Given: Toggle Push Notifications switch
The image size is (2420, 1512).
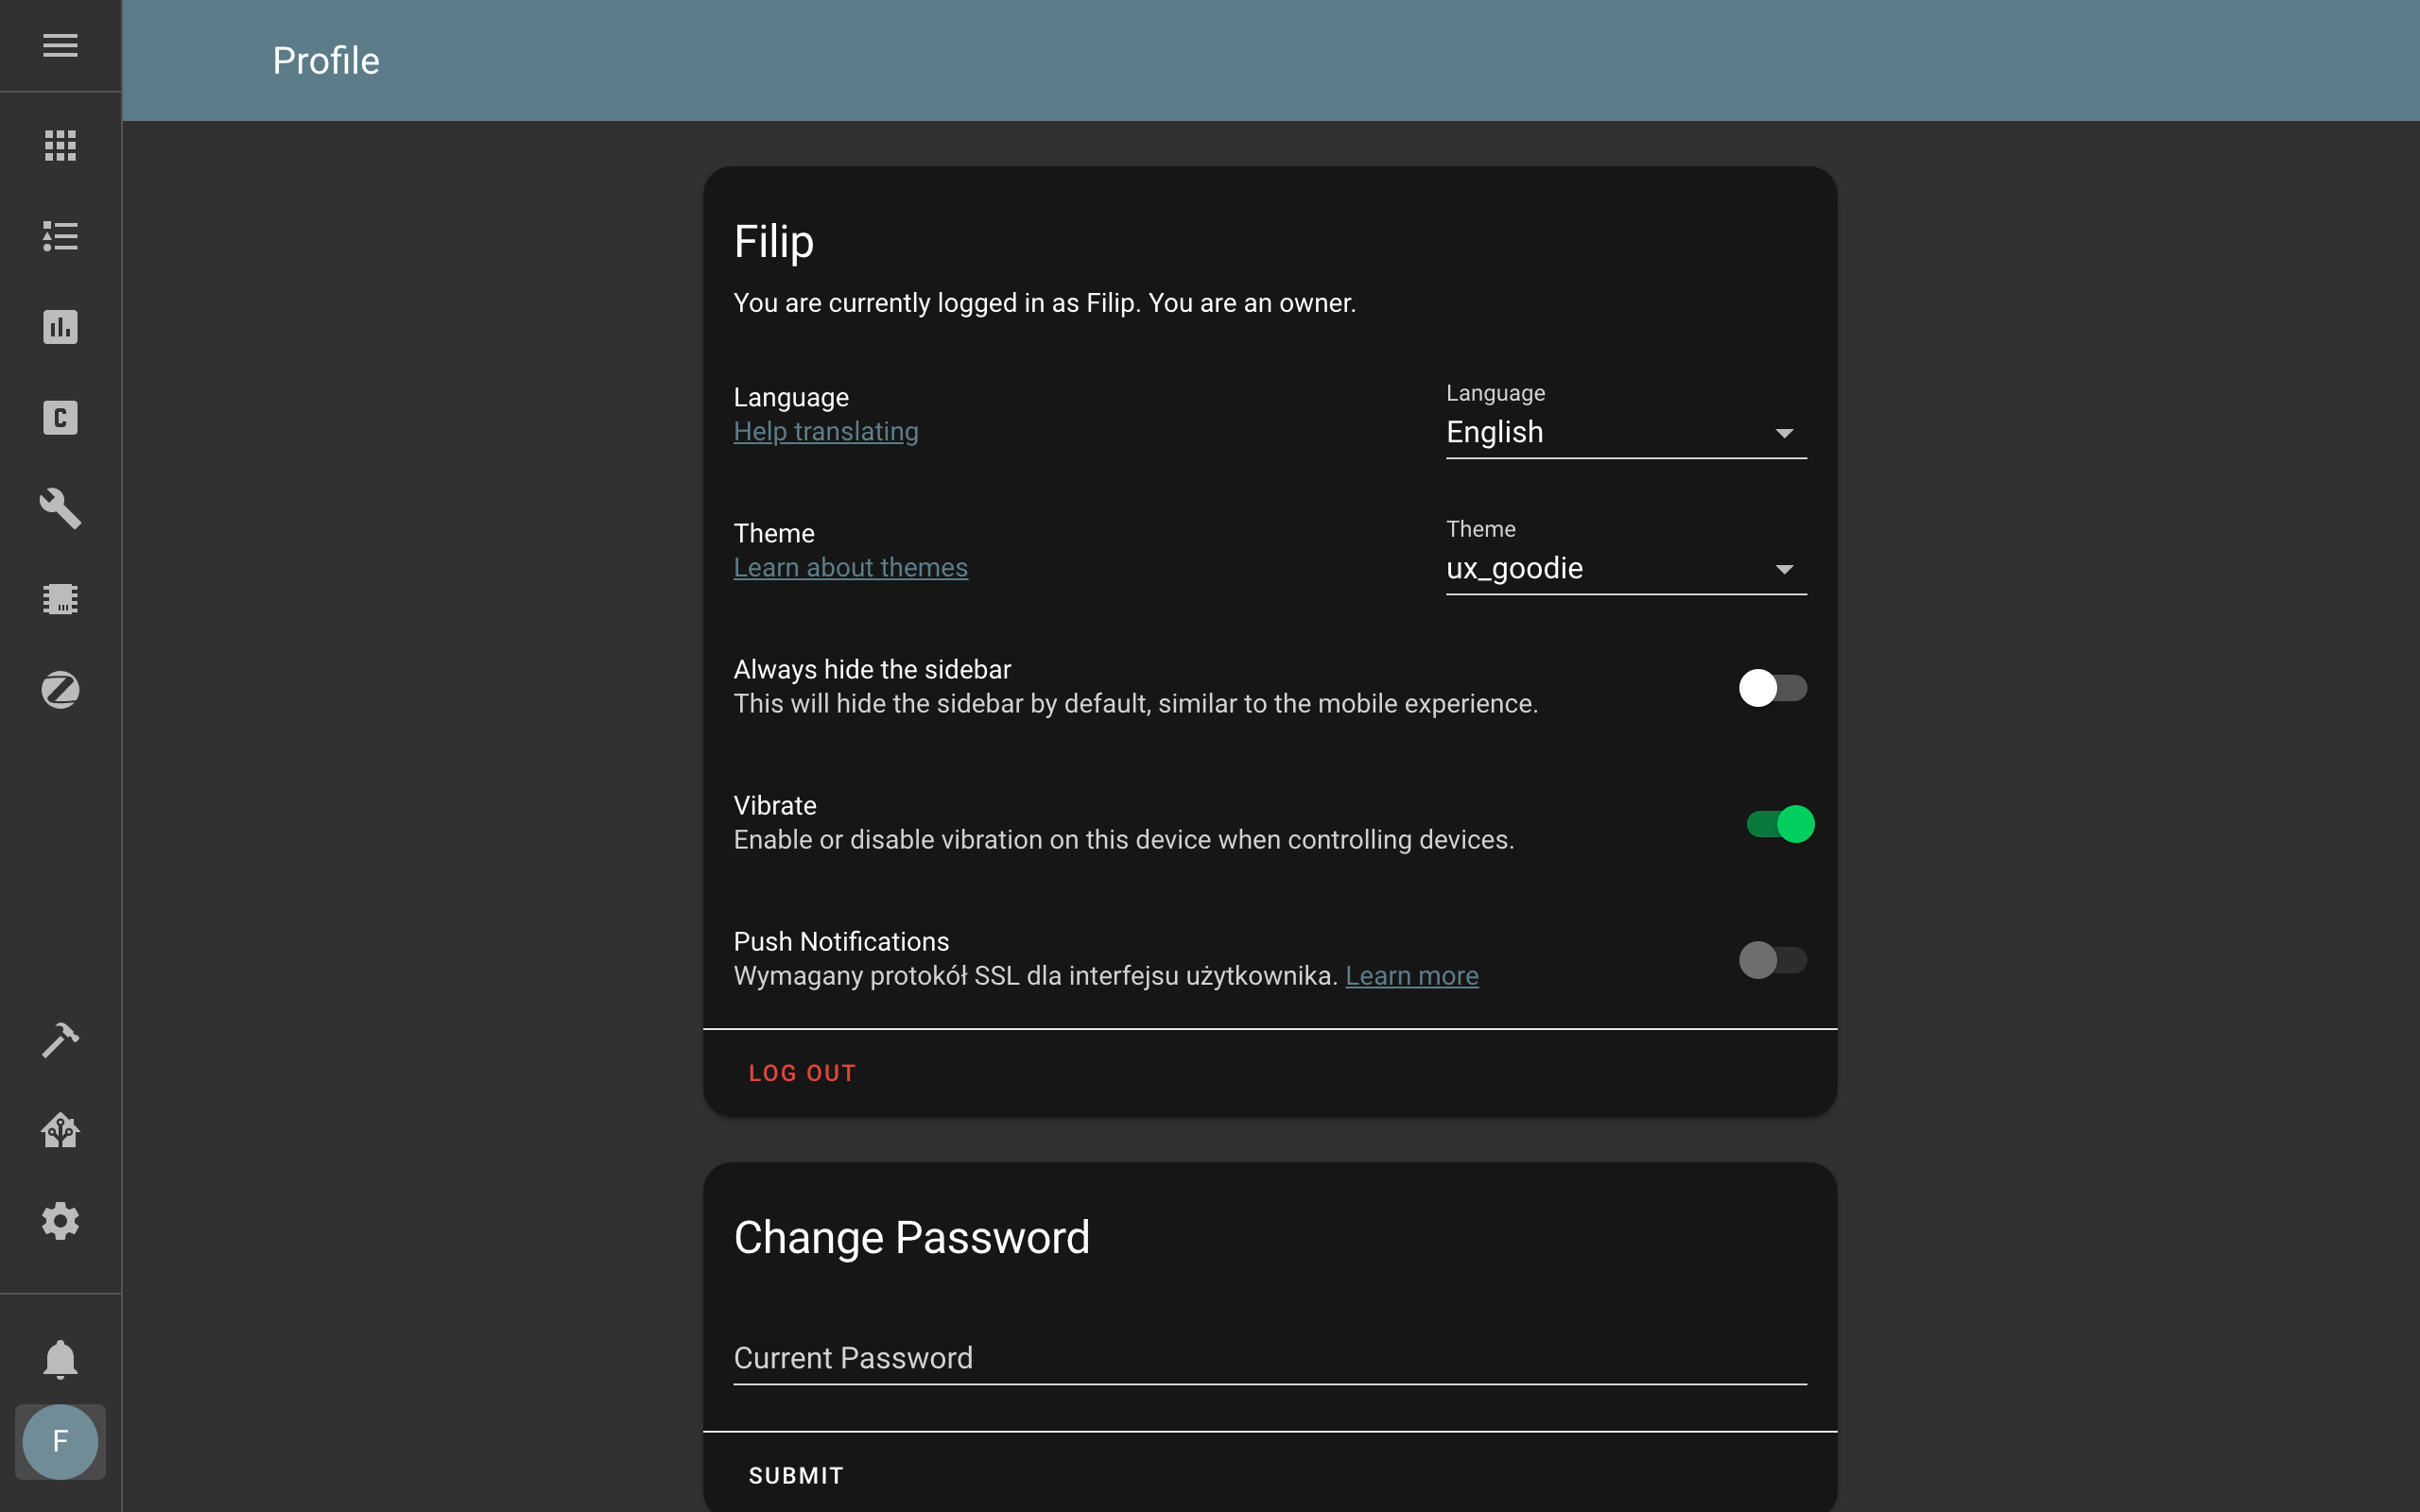Looking at the screenshot, I should tap(1772, 960).
